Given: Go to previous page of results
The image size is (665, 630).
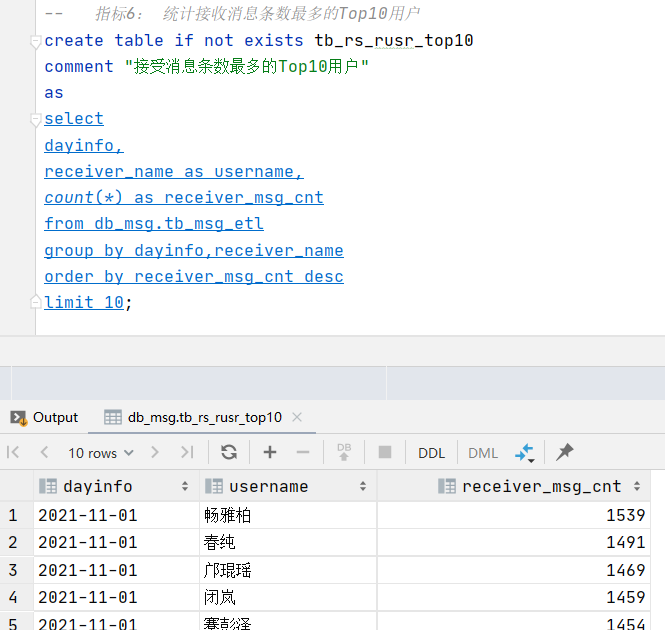Looking at the screenshot, I should click(44, 452).
